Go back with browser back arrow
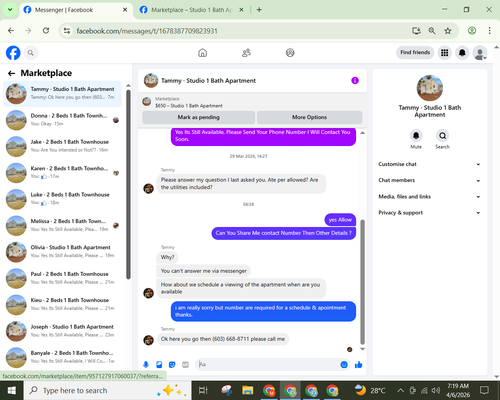500x400 pixels. click(11, 31)
